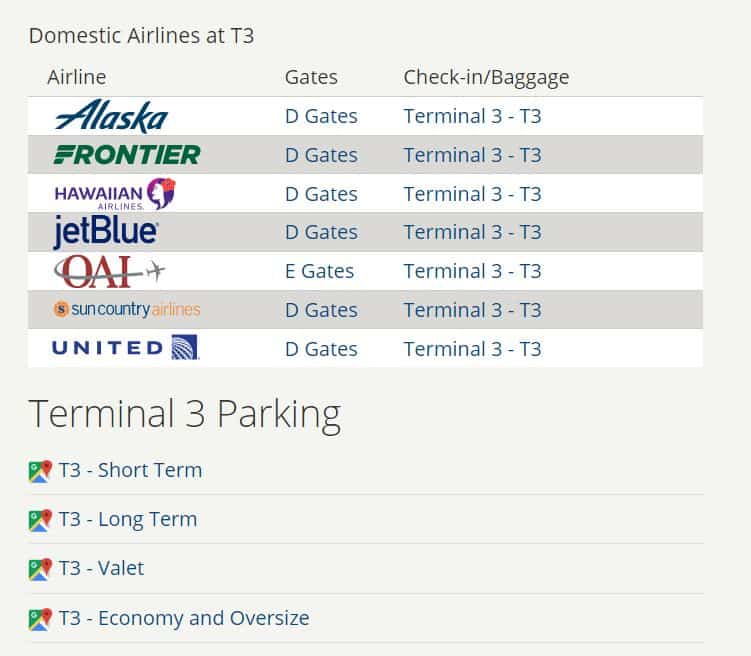The image size is (751, 656).
Task: Open the jetBlue logo
Action: (x=105, y=232)
